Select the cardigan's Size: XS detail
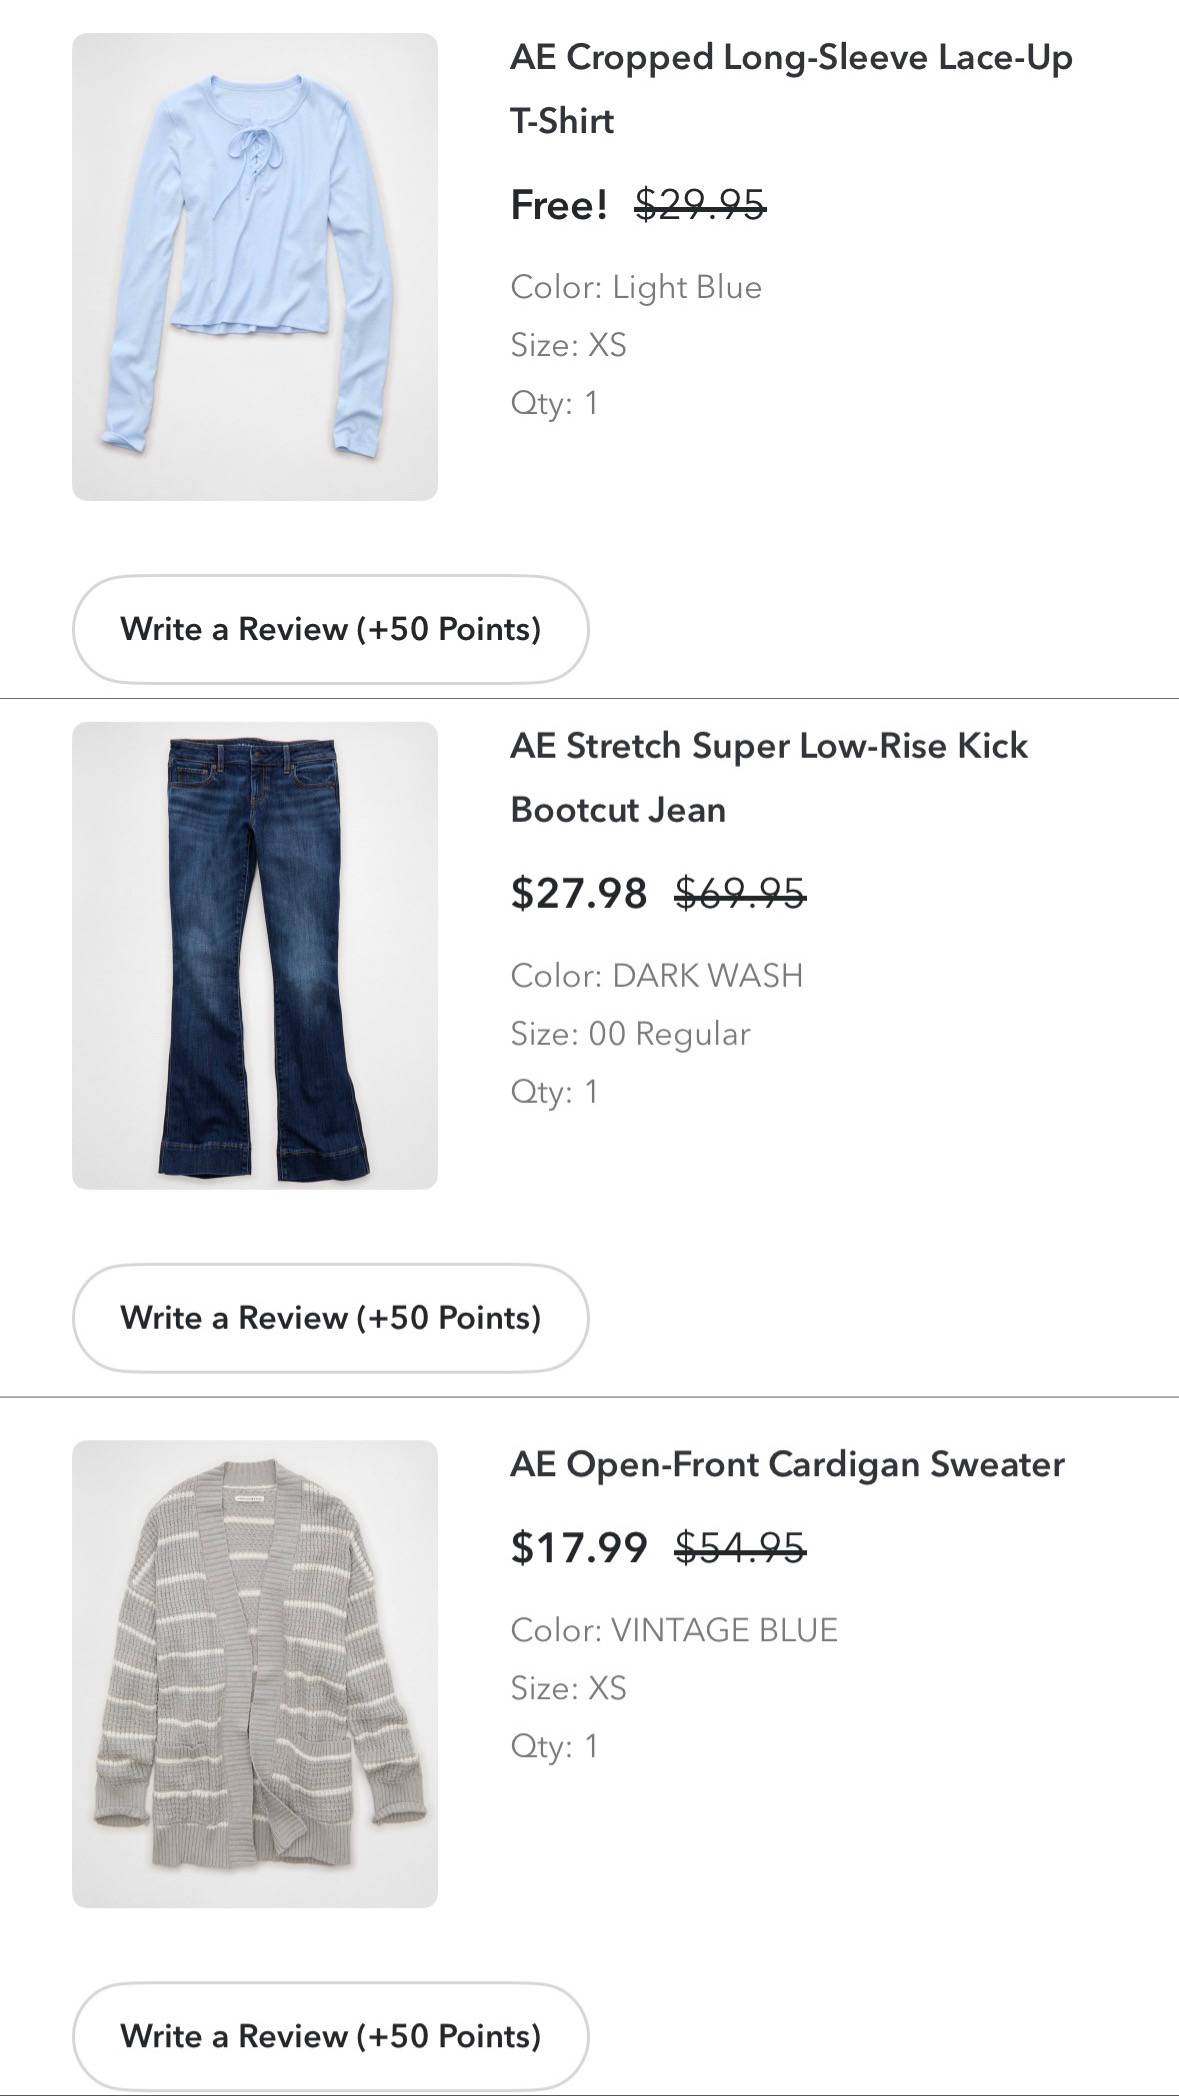 click(x=568, y=1688)
